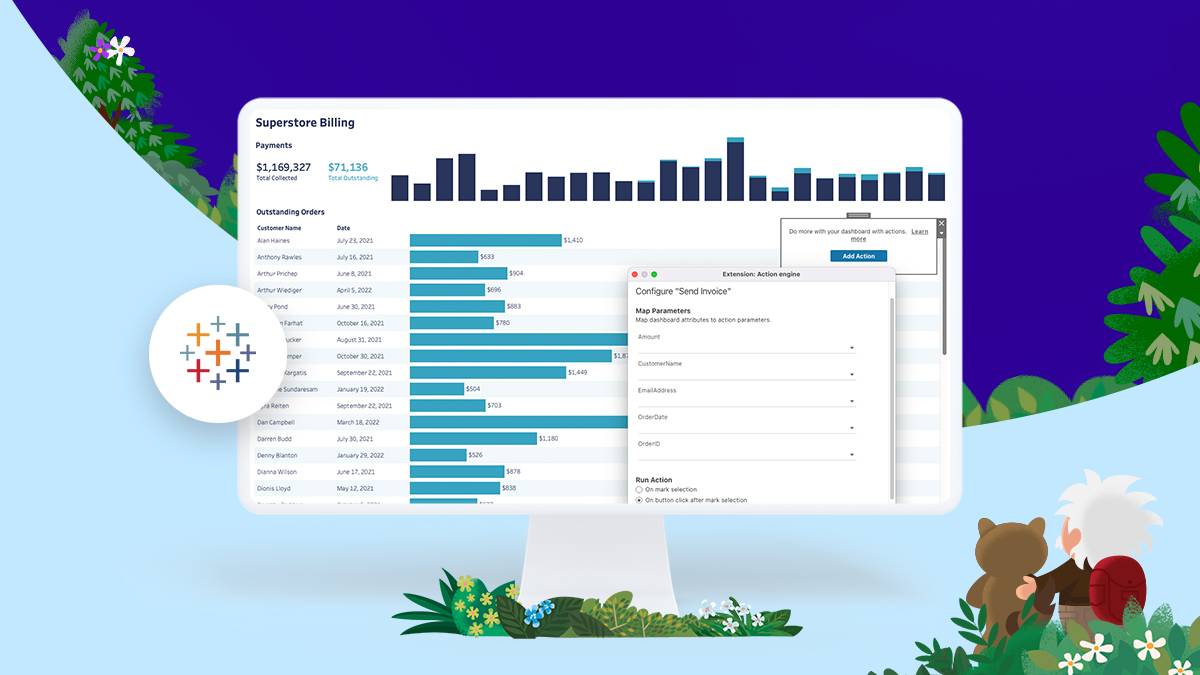Click the Add Action button
Screen dimensions: 1200x675
click(x=858, y=256)
